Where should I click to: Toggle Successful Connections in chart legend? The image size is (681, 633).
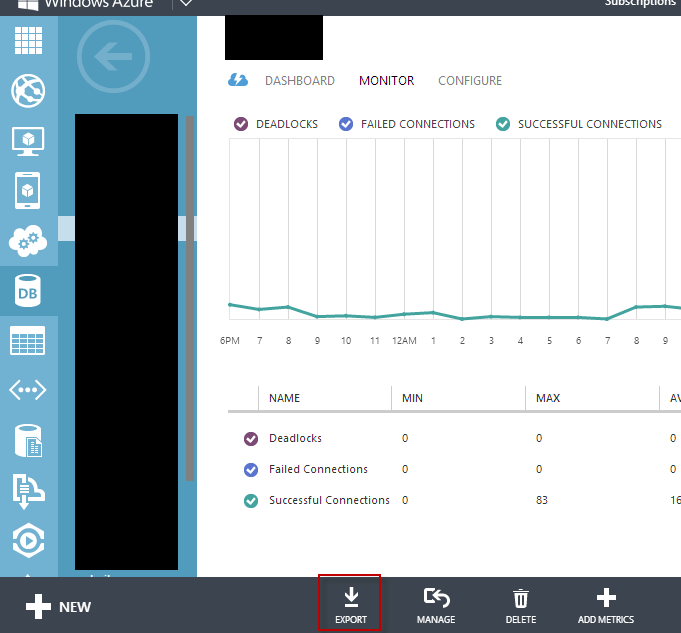pos(503,124)
